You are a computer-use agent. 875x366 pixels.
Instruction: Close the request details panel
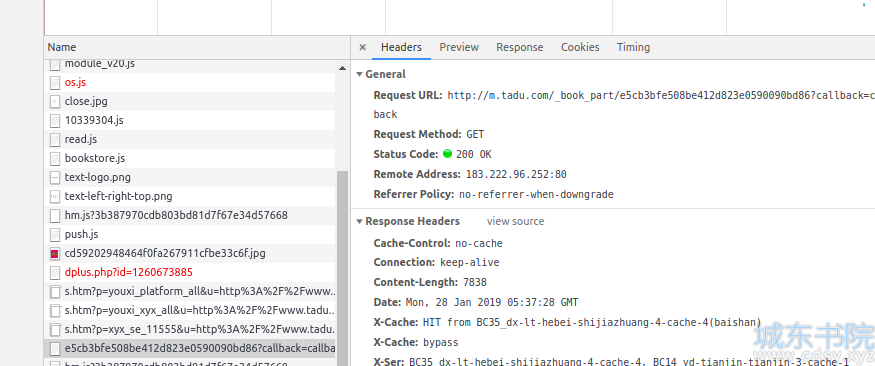[x=363, y=47]
